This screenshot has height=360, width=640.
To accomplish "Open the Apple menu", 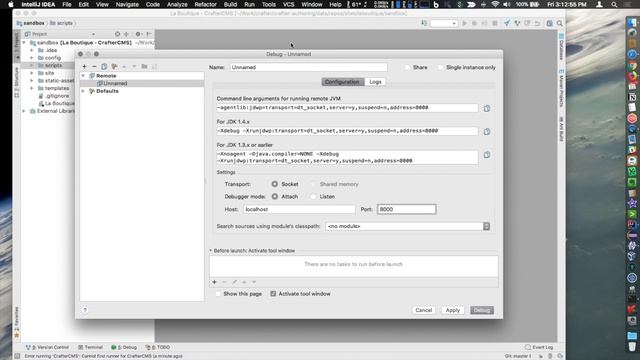I will pos(11,4).
